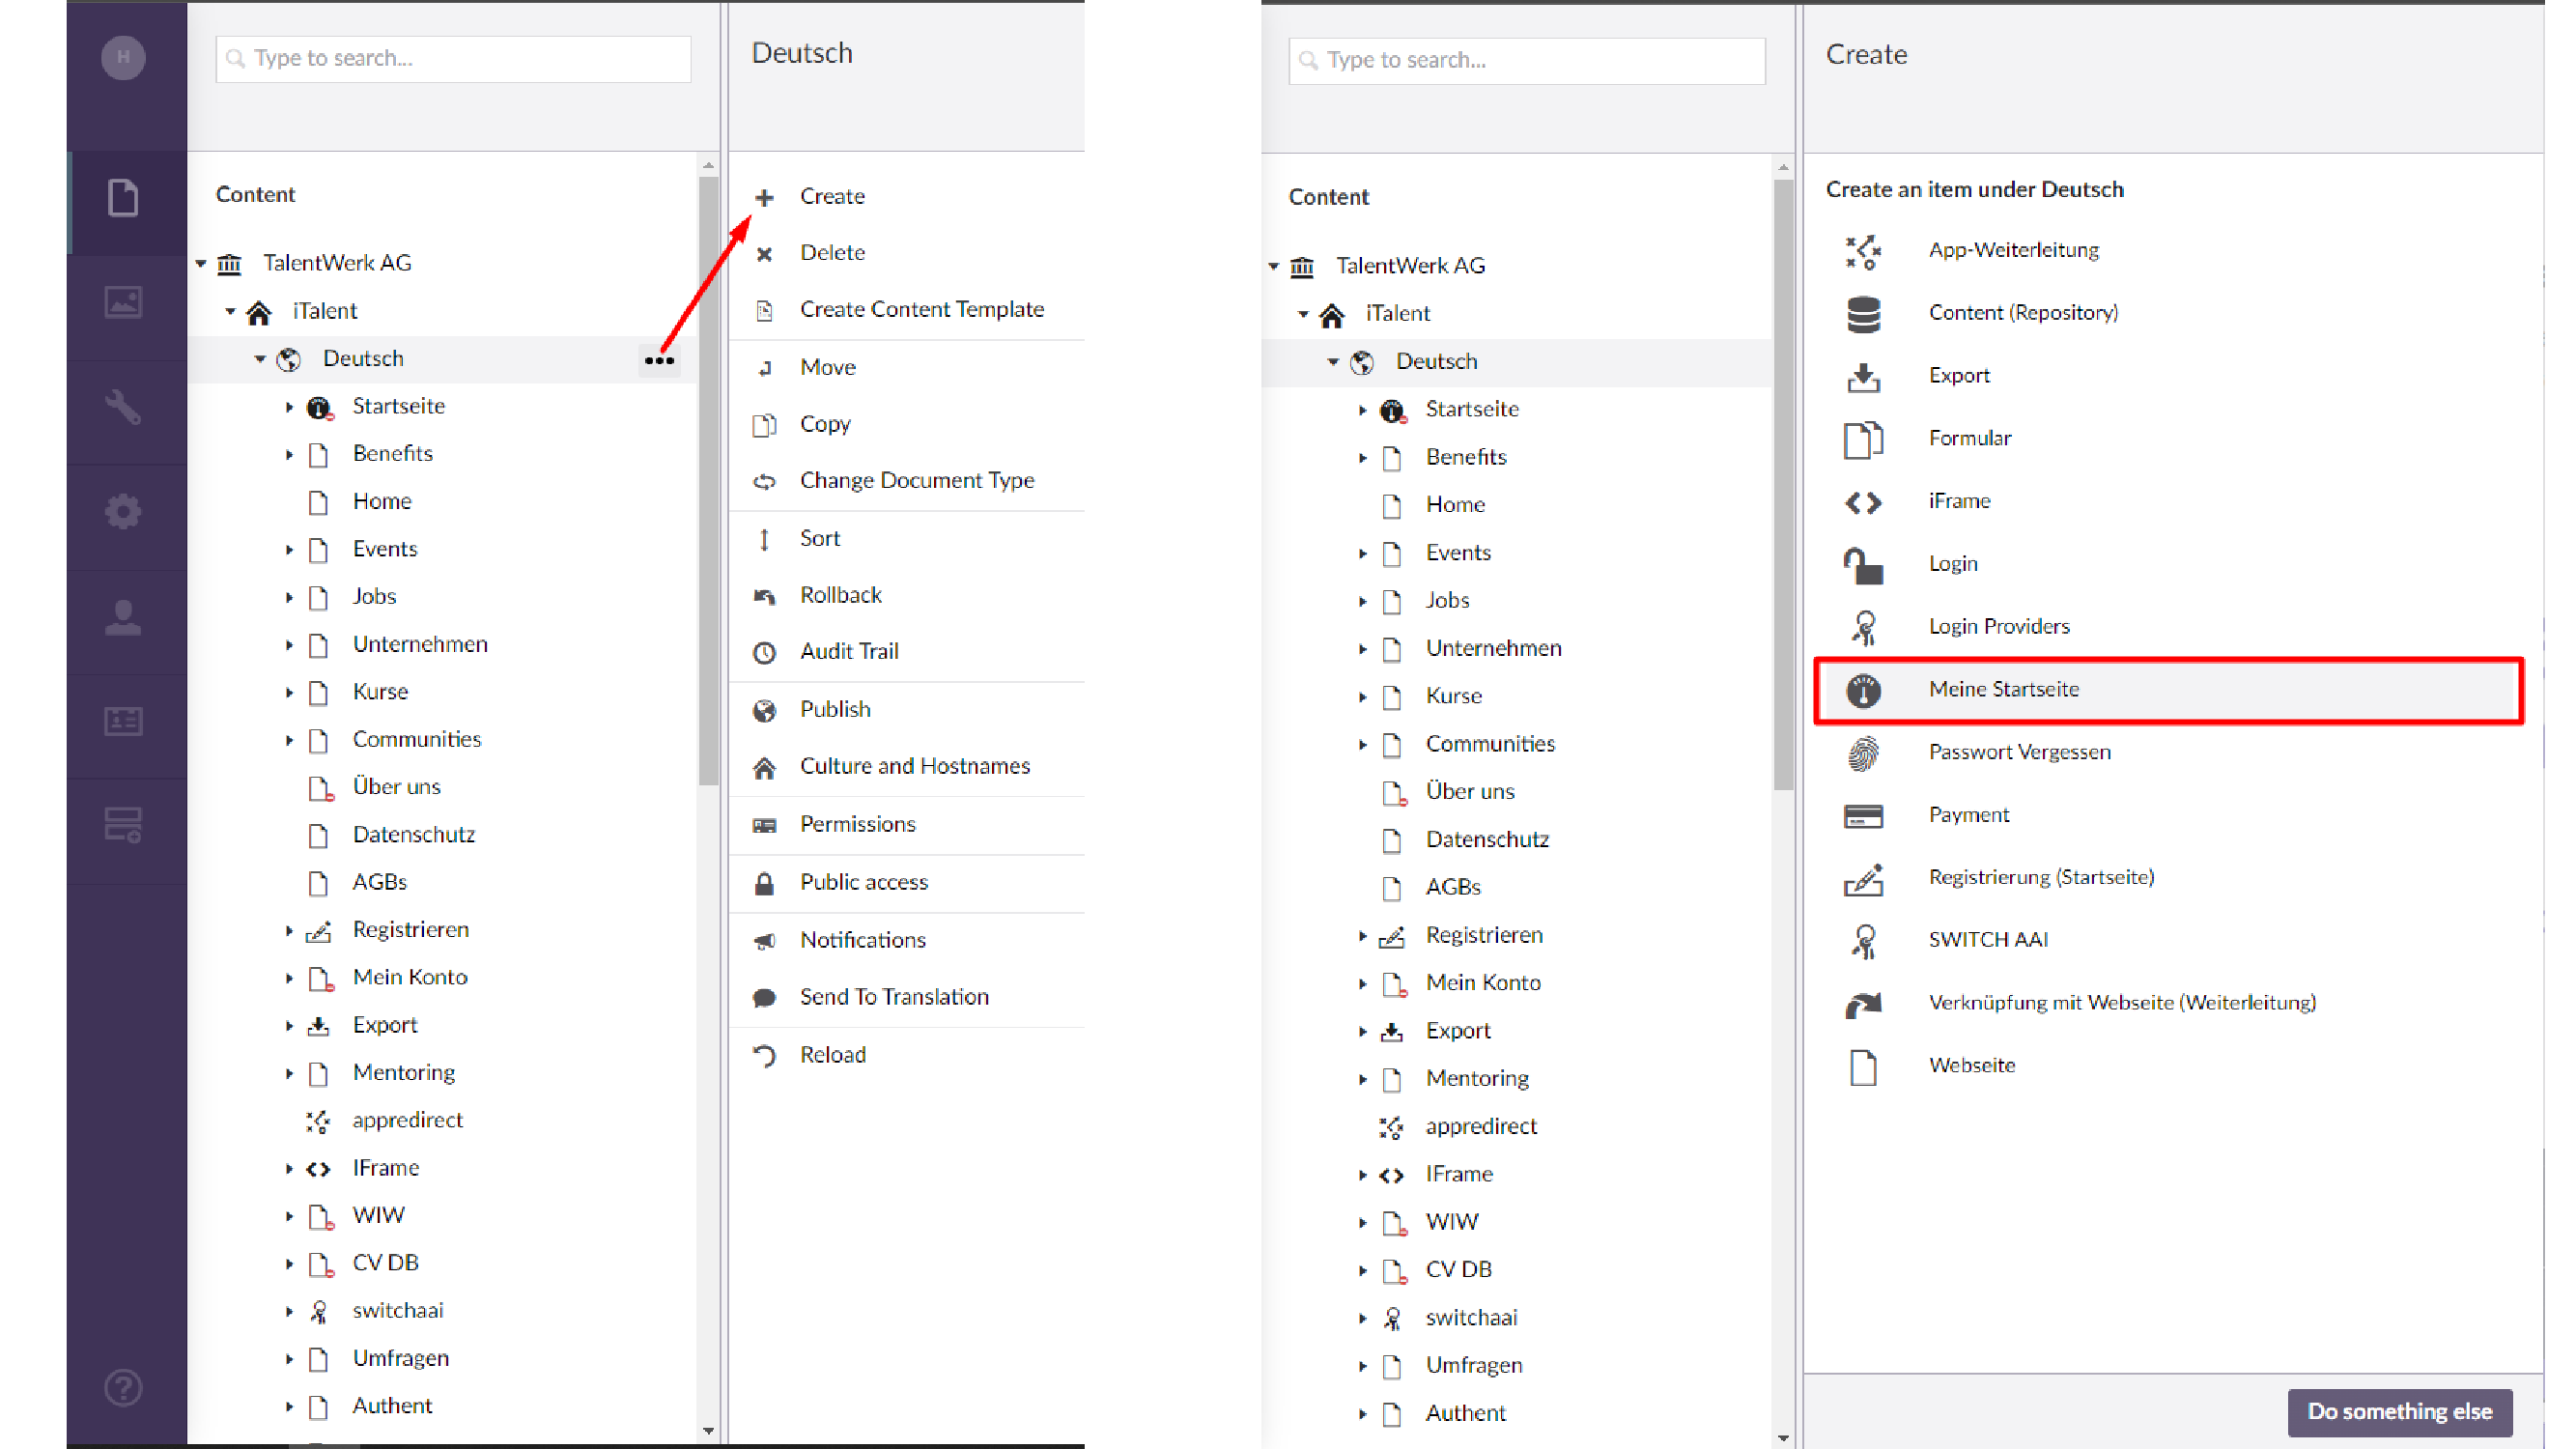Select Datenschutz in the left tree
The width and height of the screenshot is (2576, 1449).
point(413,835)
